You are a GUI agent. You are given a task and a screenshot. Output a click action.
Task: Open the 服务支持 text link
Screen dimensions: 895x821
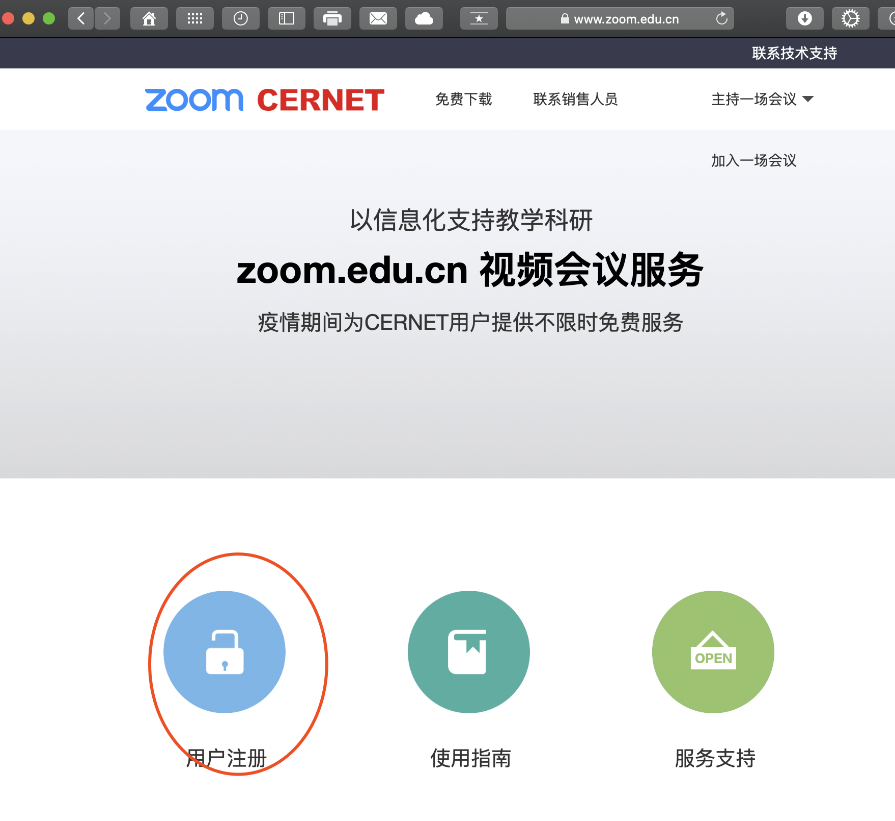pyautogui.click(x=715, y=758)
